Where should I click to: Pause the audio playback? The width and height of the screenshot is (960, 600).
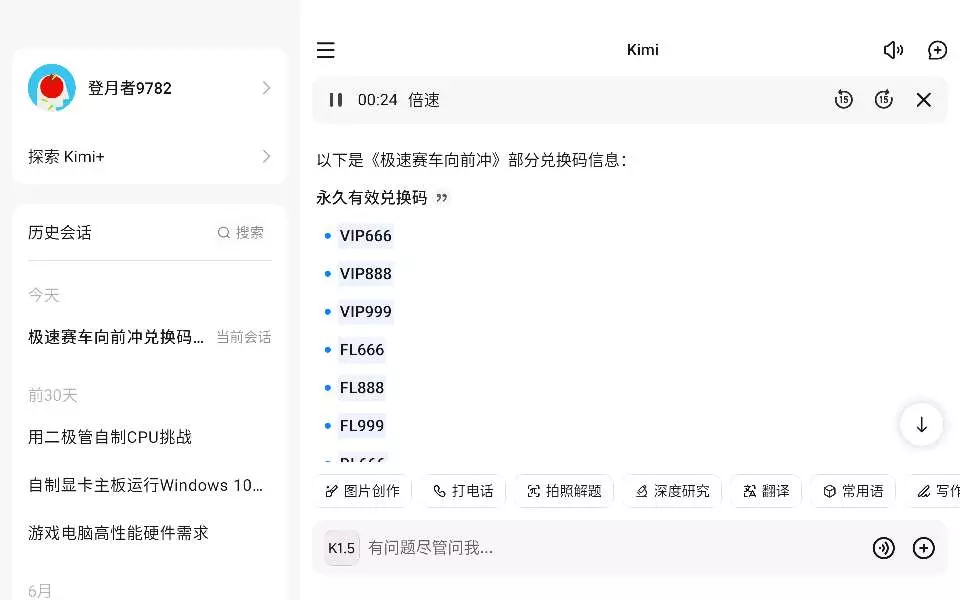[x=336, y=100]
